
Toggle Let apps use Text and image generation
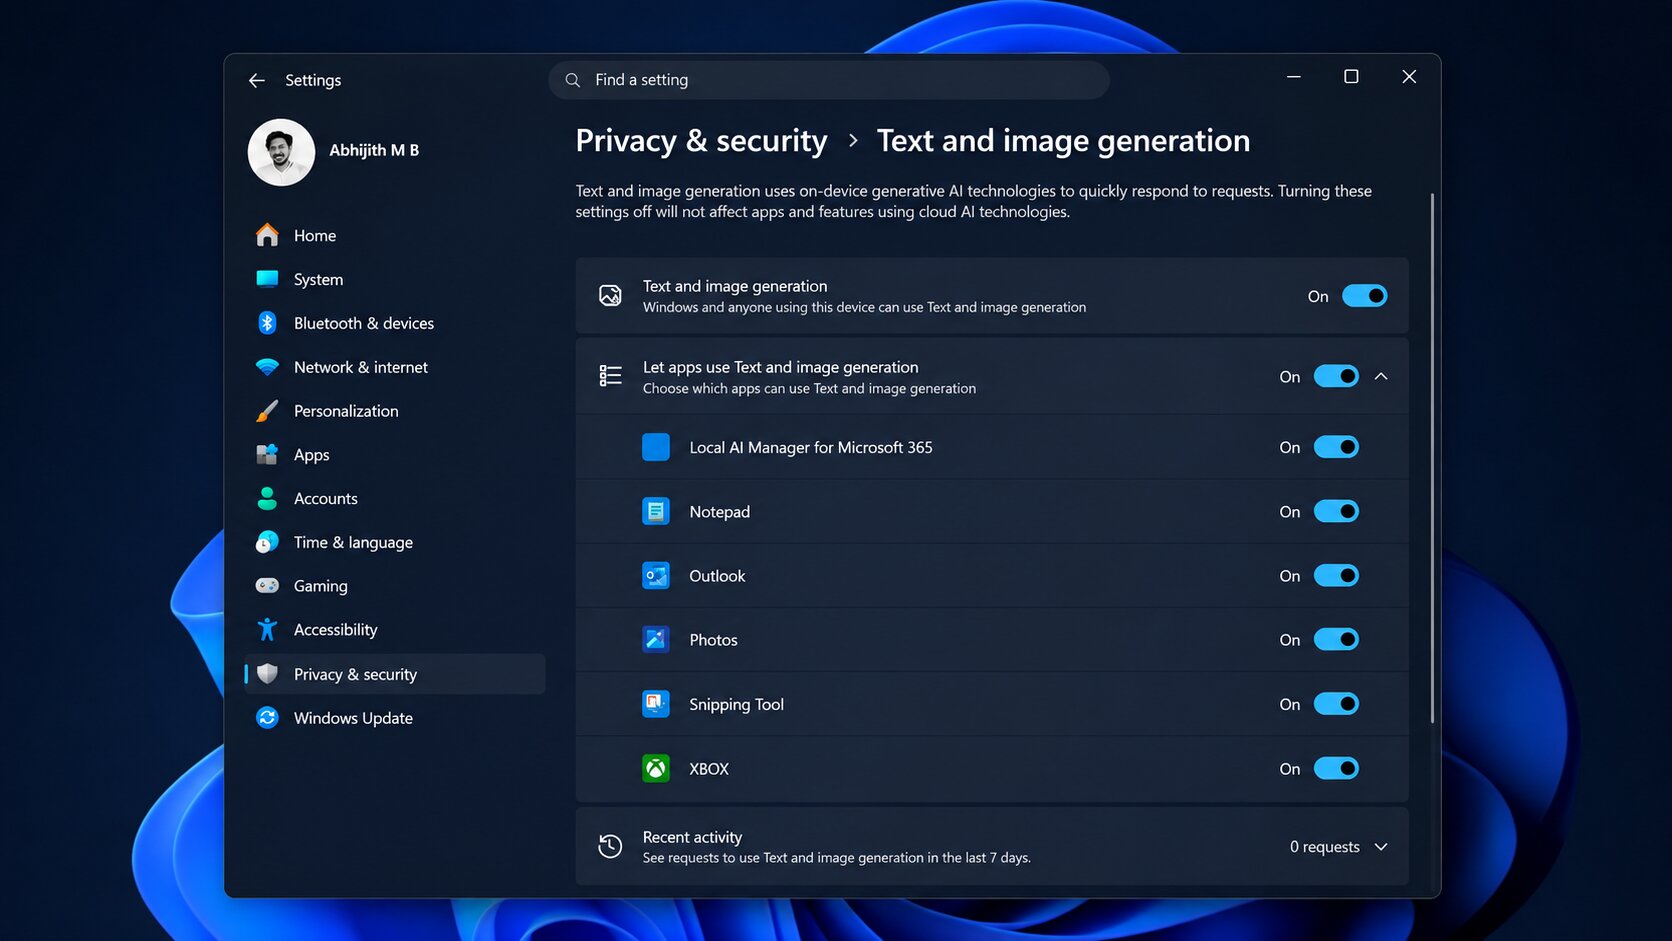coord(1336,376)
